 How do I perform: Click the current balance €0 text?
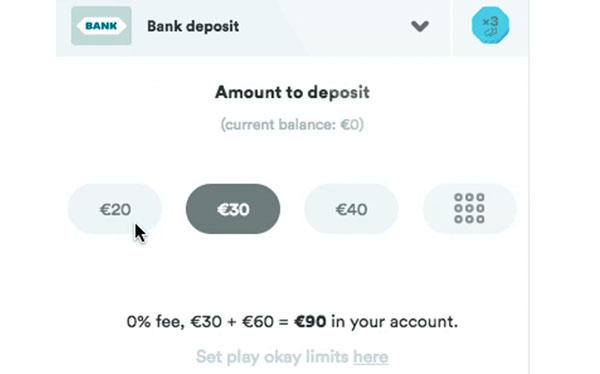tap(292, 124)
